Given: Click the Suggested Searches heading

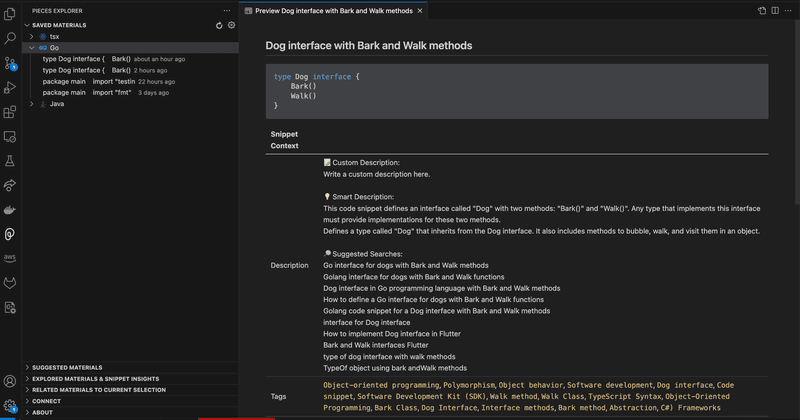Looking at the screenshot, I should point(363,254).
